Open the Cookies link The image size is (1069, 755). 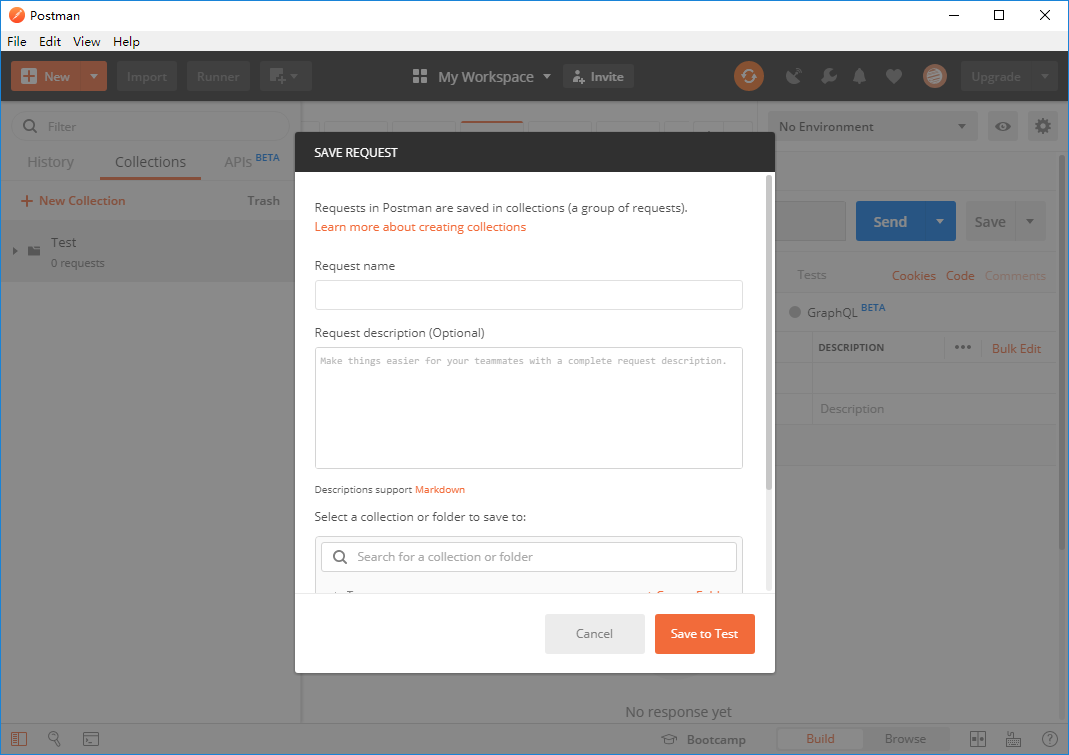point(914,276)
